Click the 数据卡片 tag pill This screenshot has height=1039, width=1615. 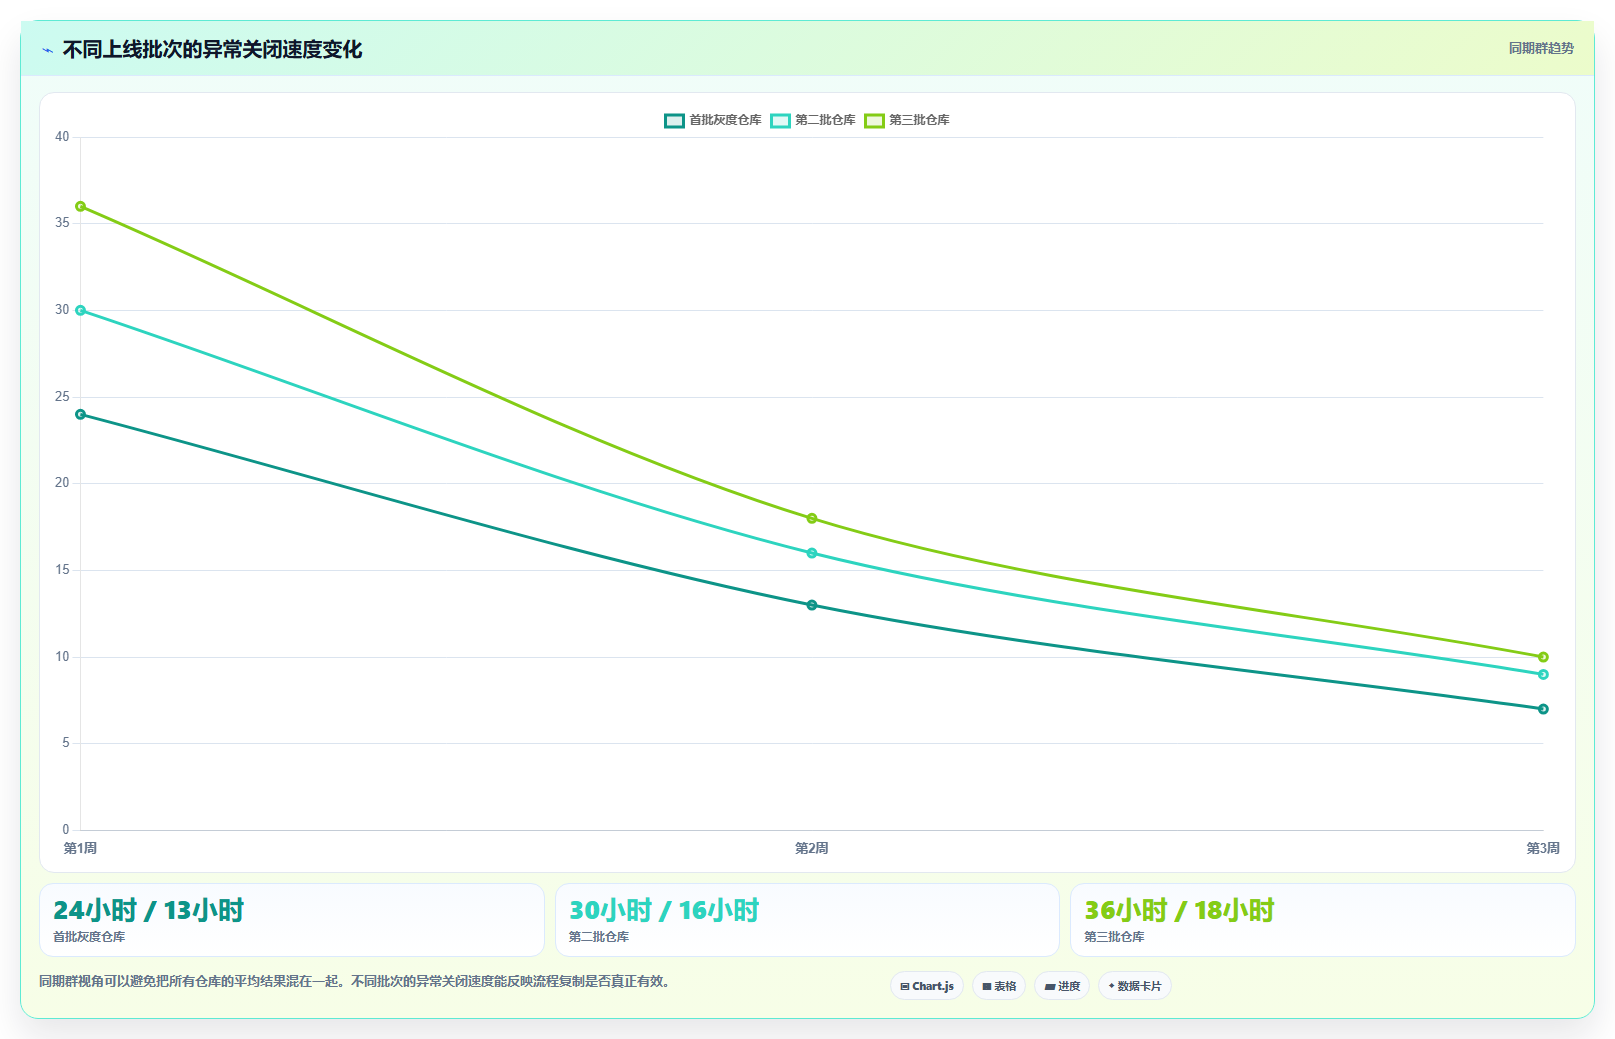tap(1135, 986)
